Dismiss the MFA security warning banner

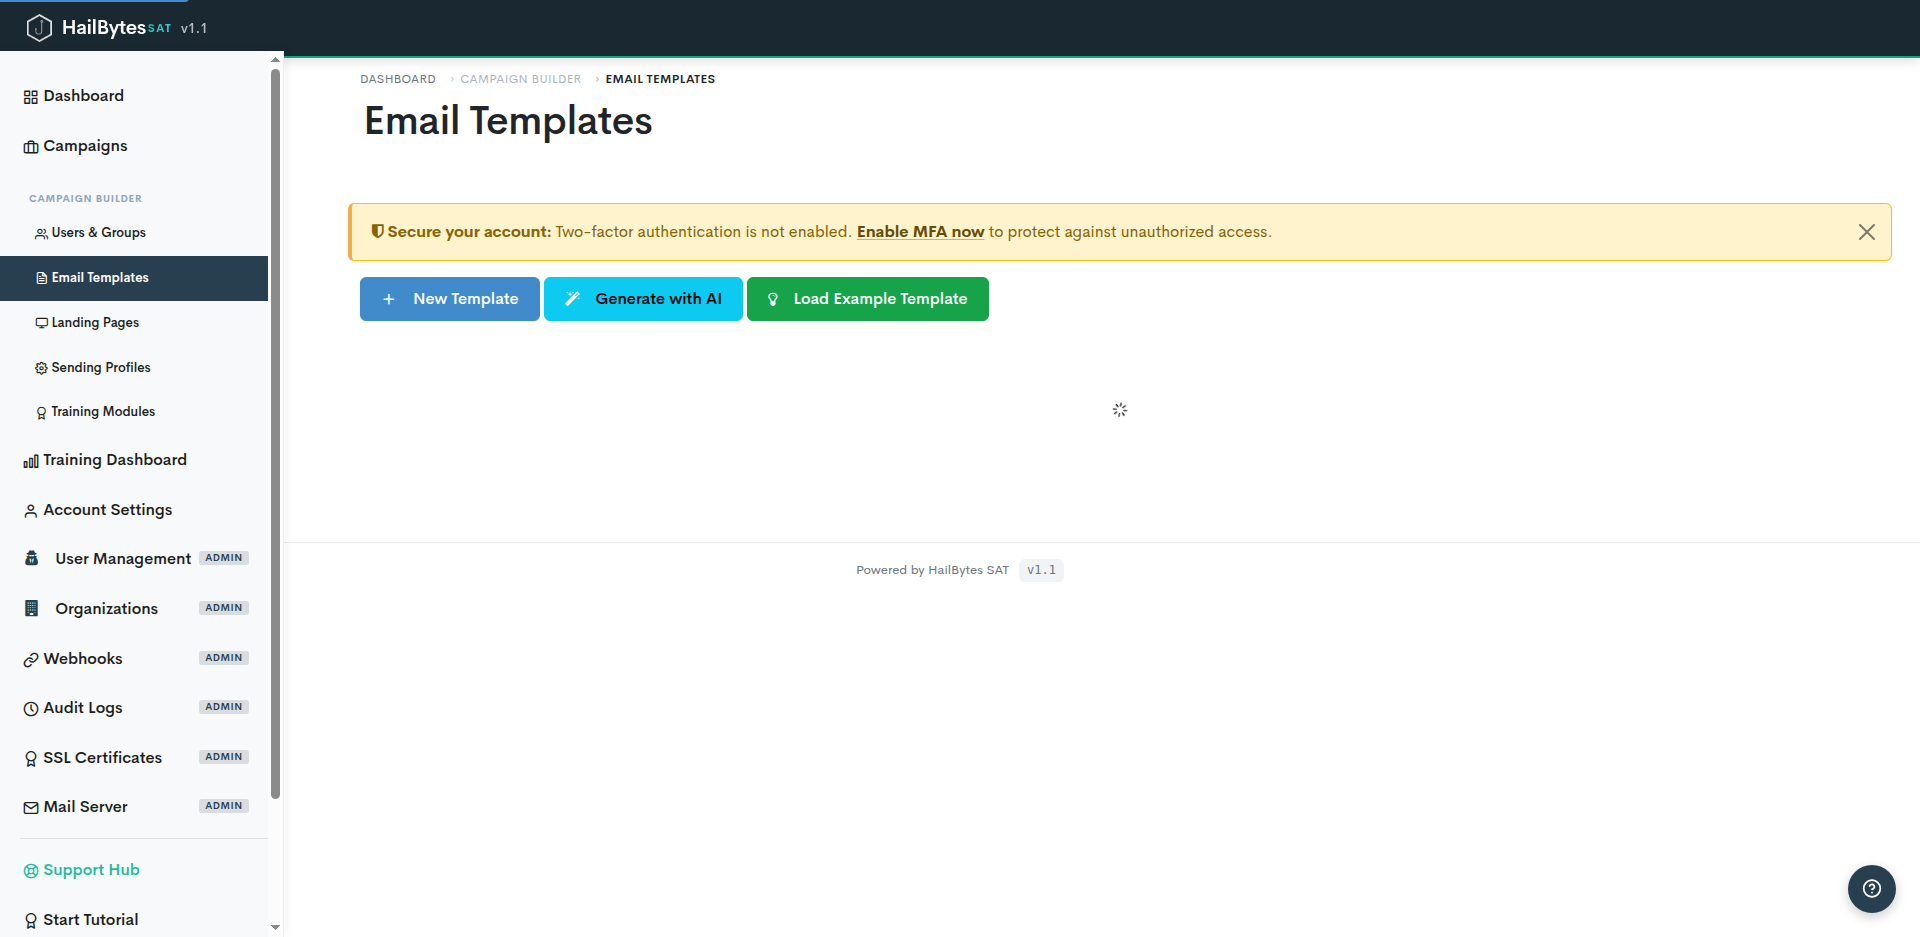[1866, 232]
